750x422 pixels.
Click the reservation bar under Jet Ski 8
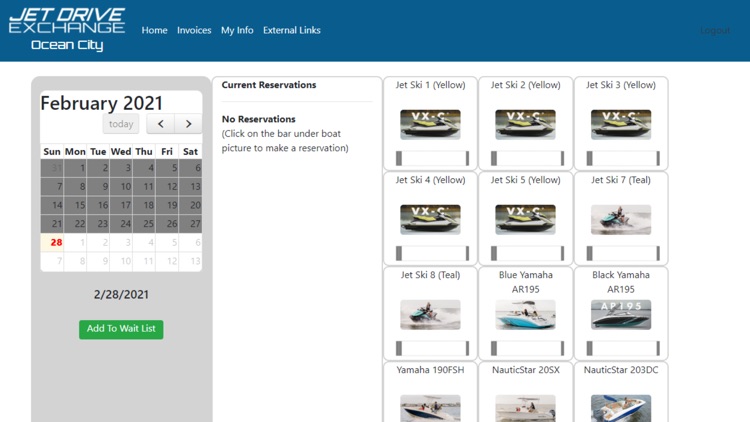[432, 348]
